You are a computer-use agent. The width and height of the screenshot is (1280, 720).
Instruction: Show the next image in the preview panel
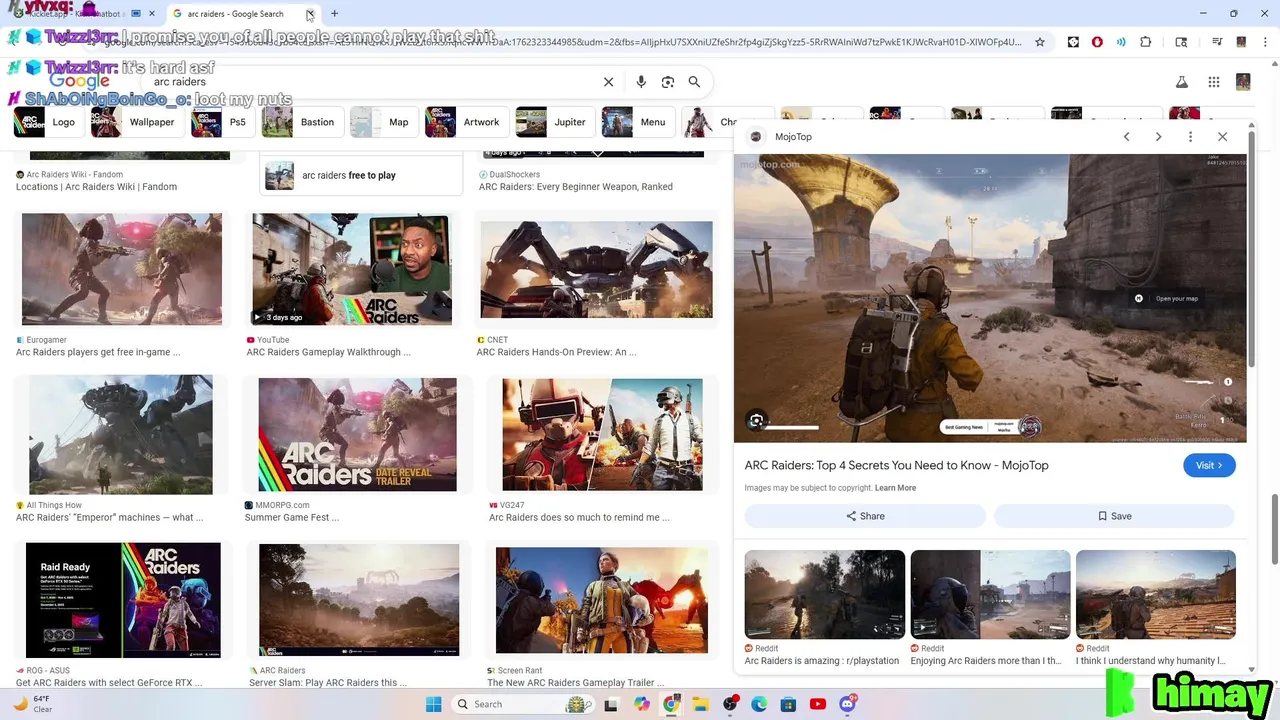click(x=1158, y=137)
